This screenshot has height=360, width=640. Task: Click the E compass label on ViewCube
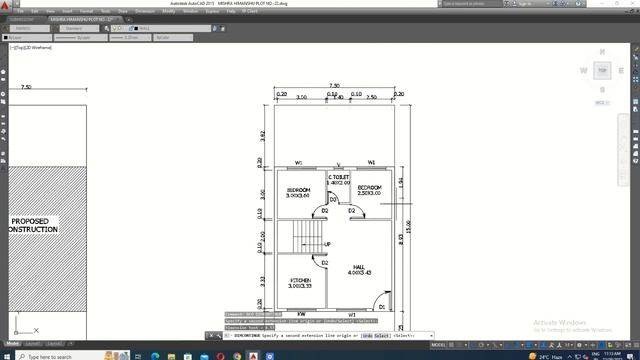621,71
